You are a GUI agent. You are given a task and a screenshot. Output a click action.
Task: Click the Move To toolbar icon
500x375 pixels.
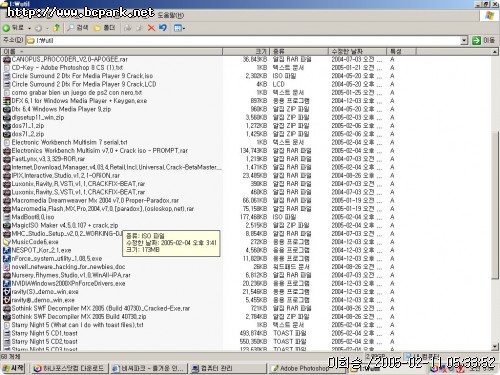click(128, 28)
